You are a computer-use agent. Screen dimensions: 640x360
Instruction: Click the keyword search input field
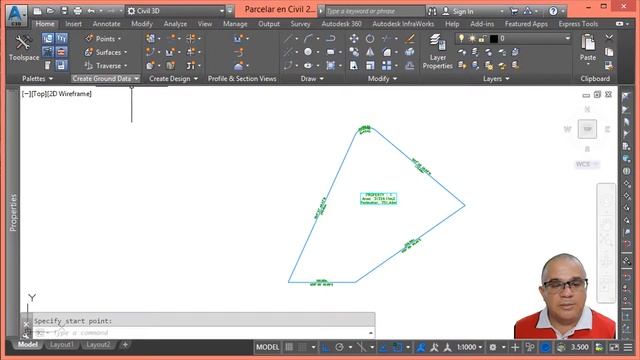(x=375, y=11)
